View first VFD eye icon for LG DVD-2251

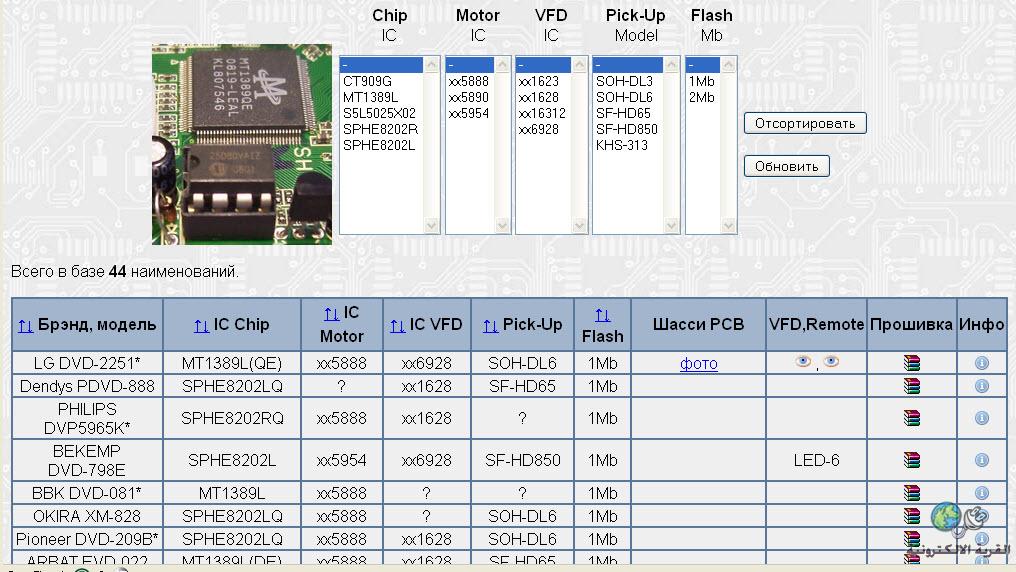[803, 361]
